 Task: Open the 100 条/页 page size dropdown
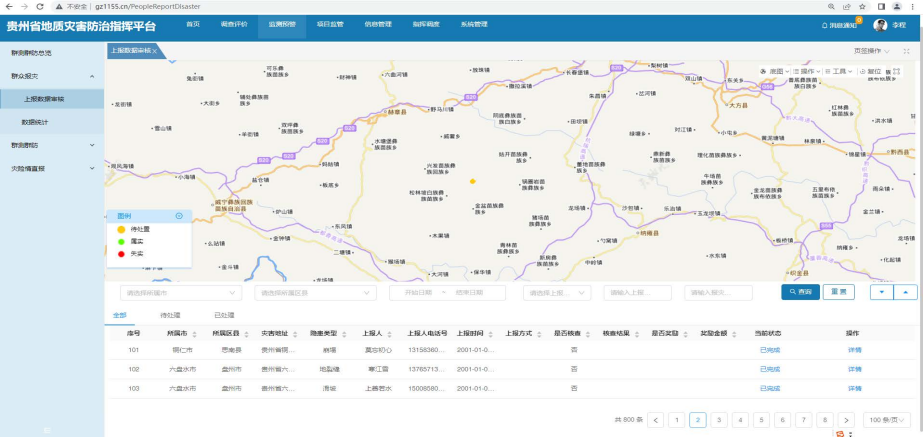click(887, 420)
